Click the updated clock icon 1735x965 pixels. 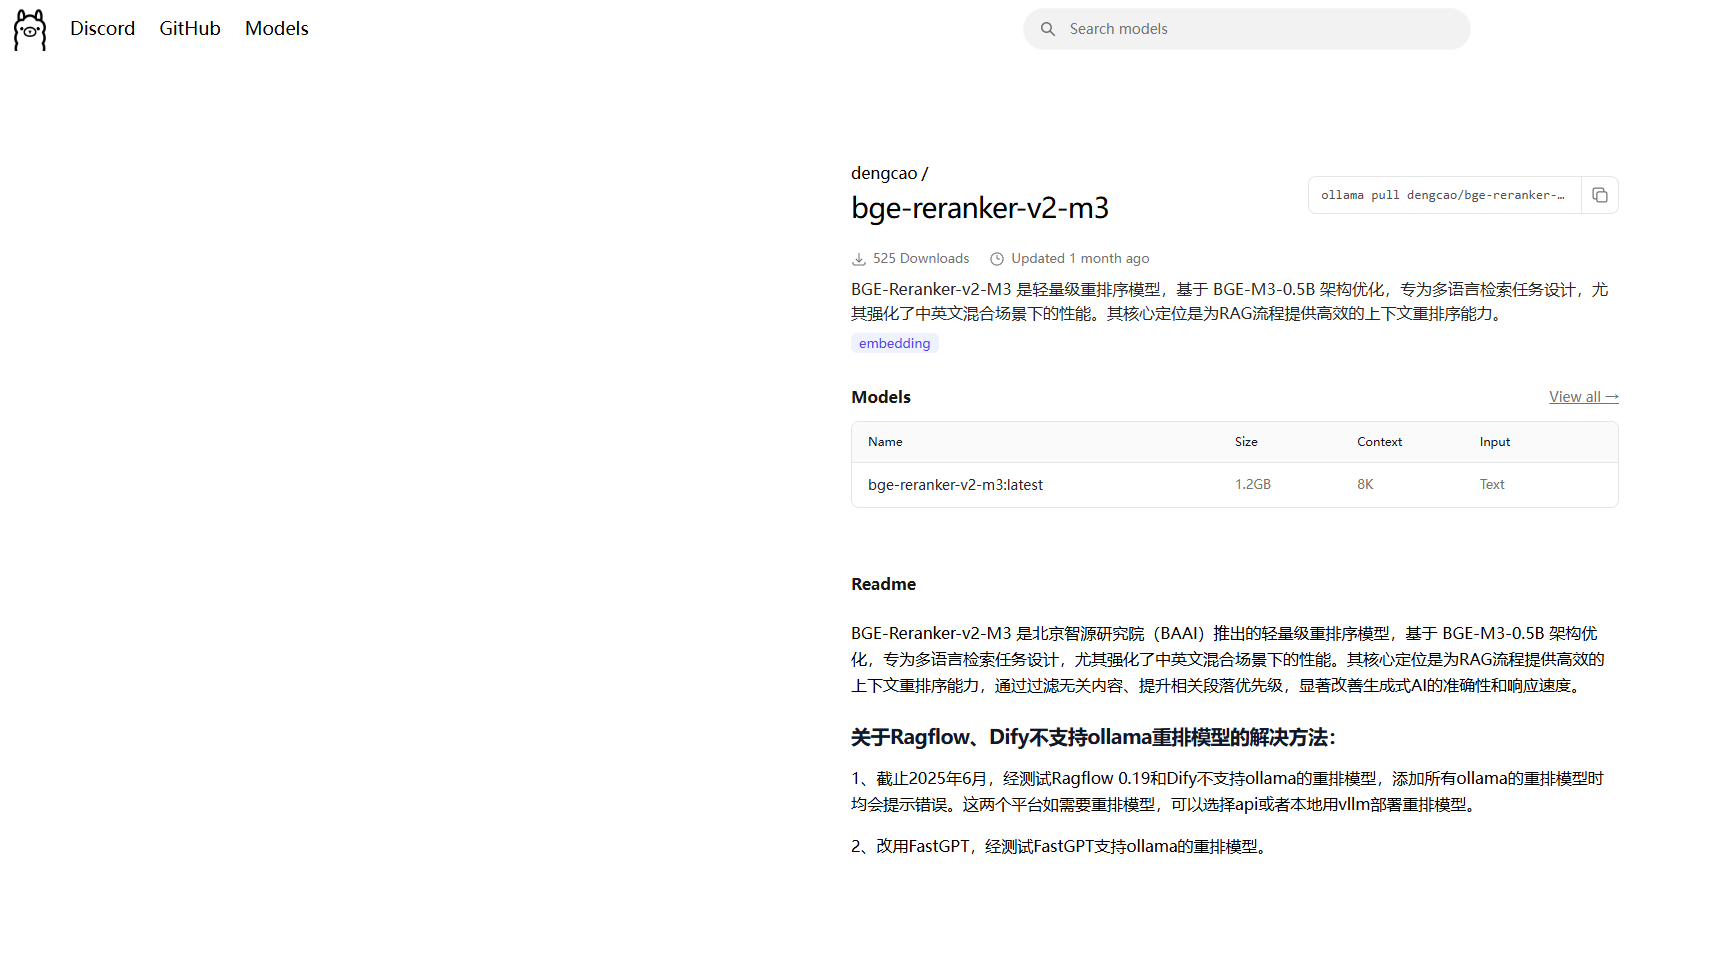coord(997,259)
